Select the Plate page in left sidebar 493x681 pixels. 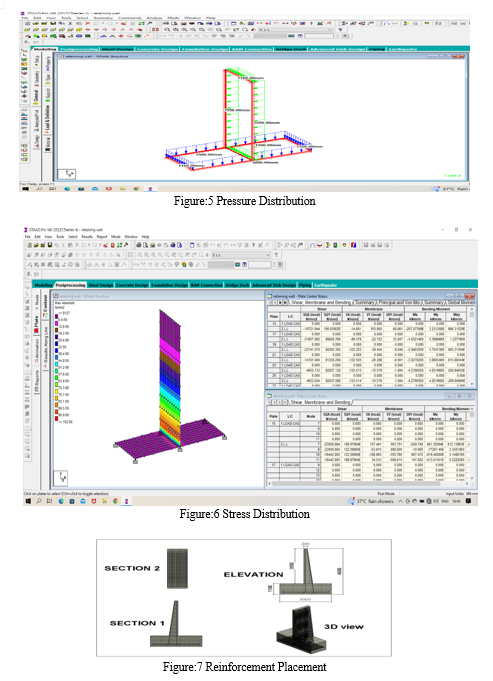tap(37, 324)
